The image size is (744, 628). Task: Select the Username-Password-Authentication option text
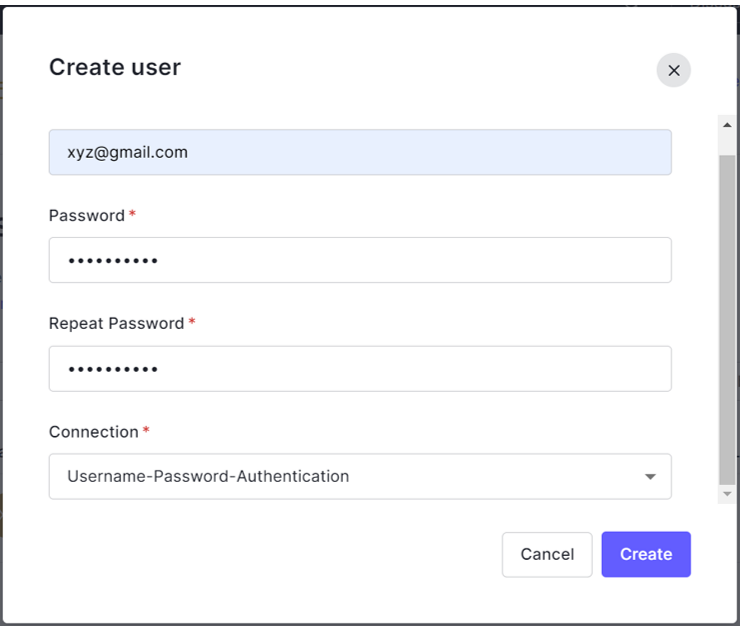(x=208, y=477)
